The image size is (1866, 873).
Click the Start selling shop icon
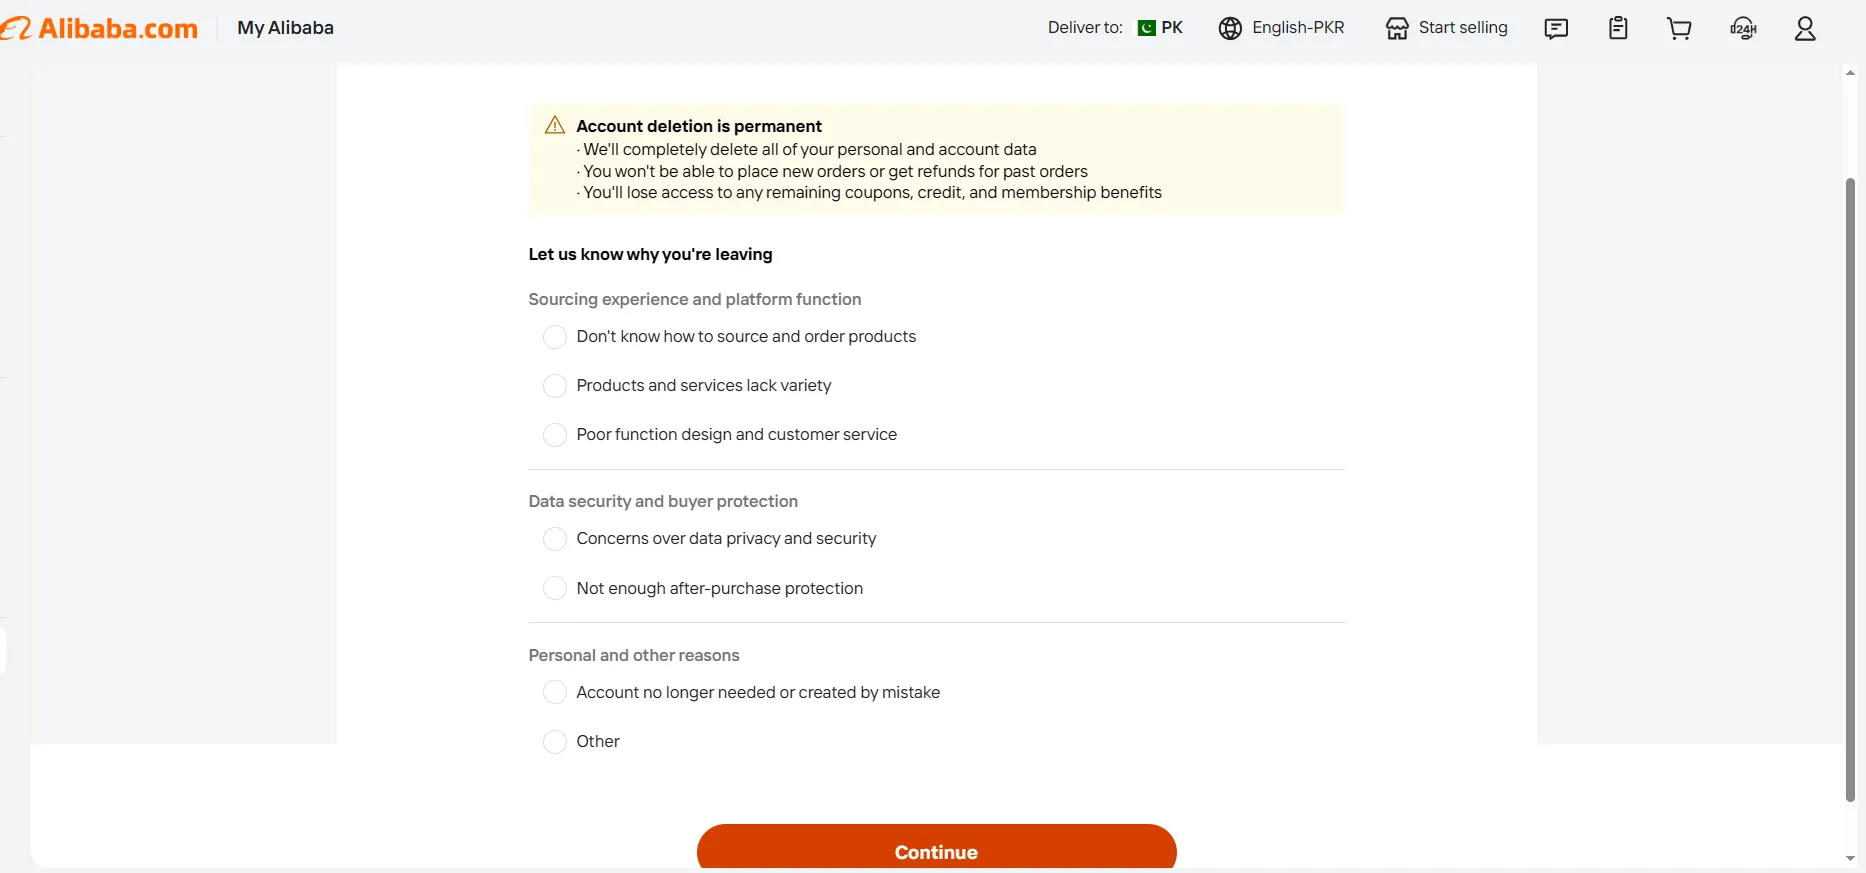1397,28
